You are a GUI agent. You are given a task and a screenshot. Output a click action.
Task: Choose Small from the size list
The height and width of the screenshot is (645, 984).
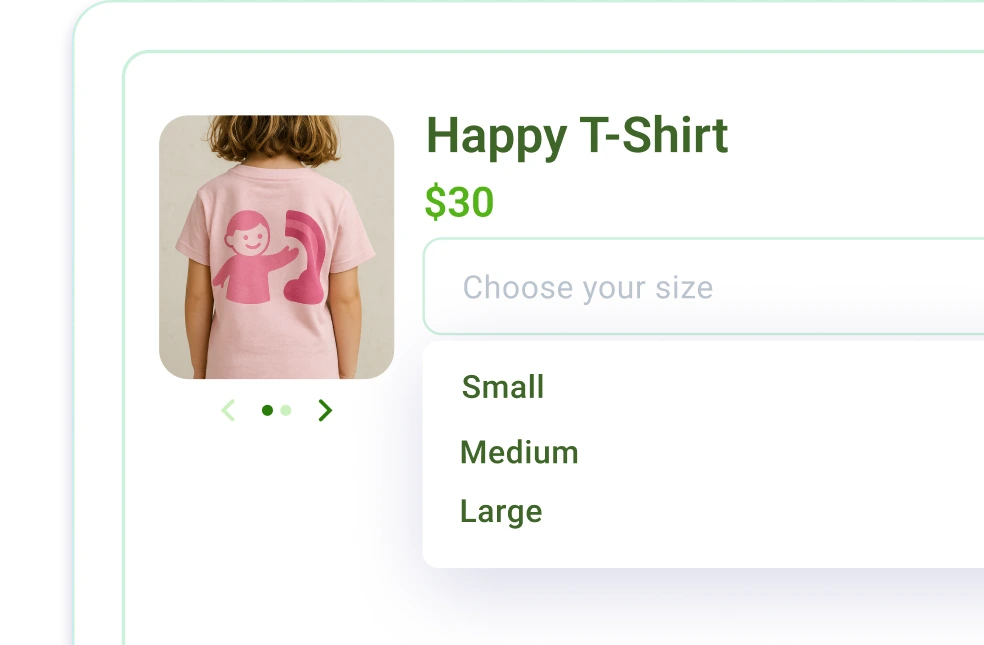503,387
